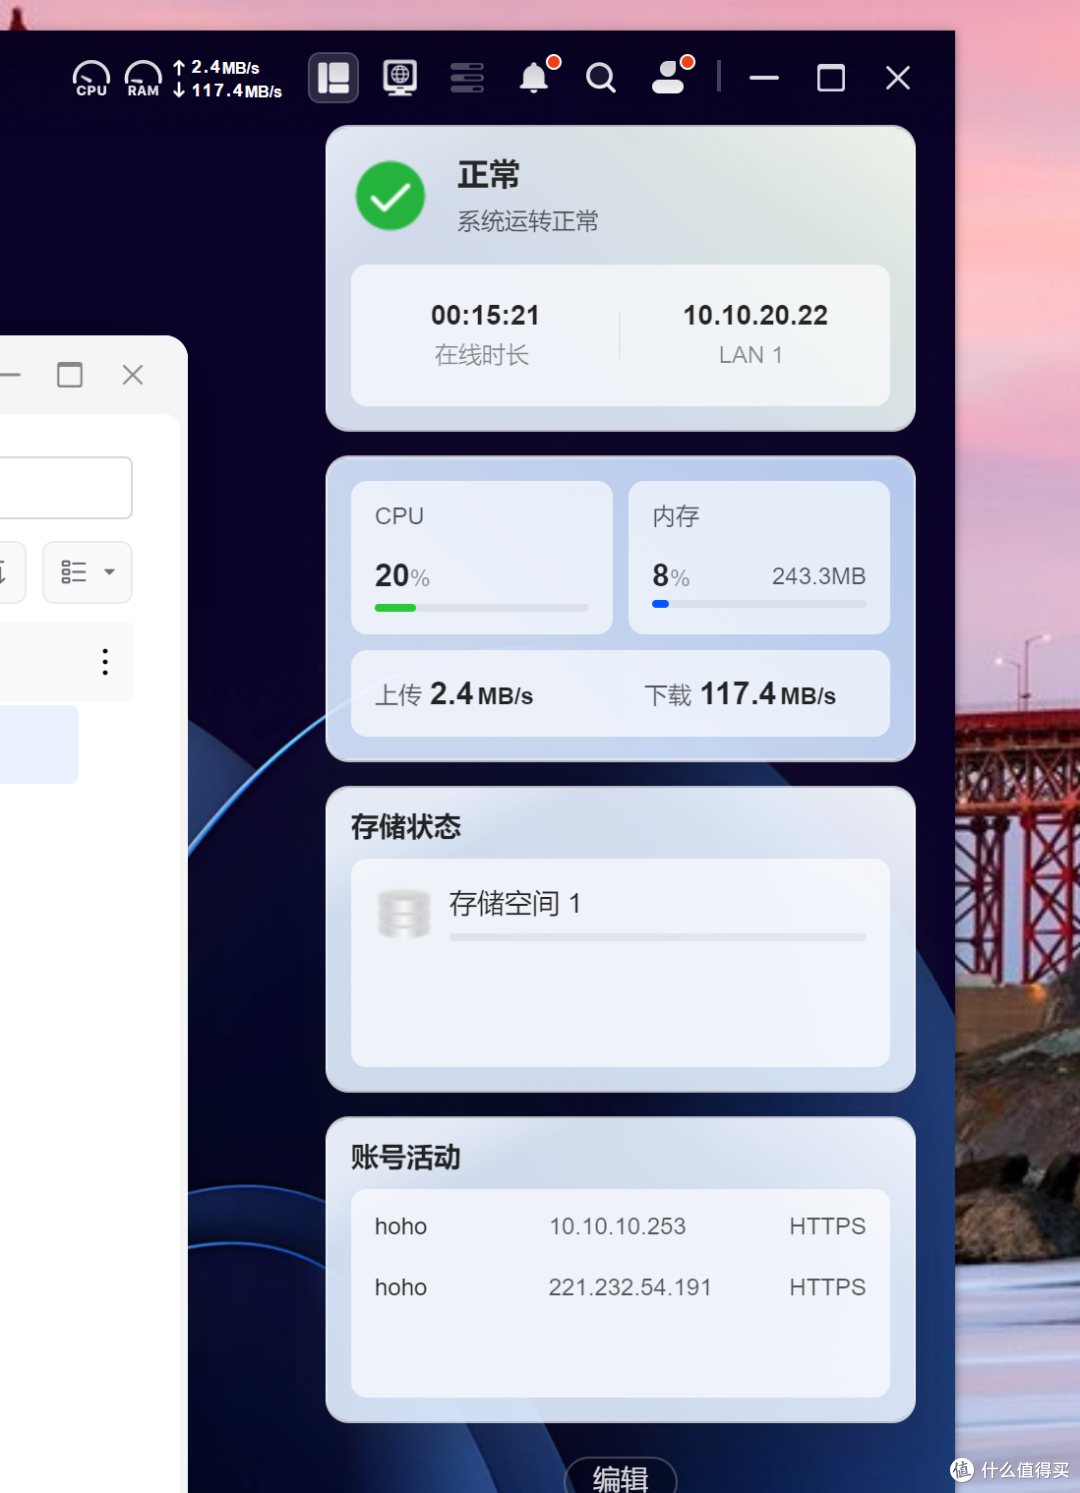
Task: Open the task list lines icon
Action: tap(467, 77)
